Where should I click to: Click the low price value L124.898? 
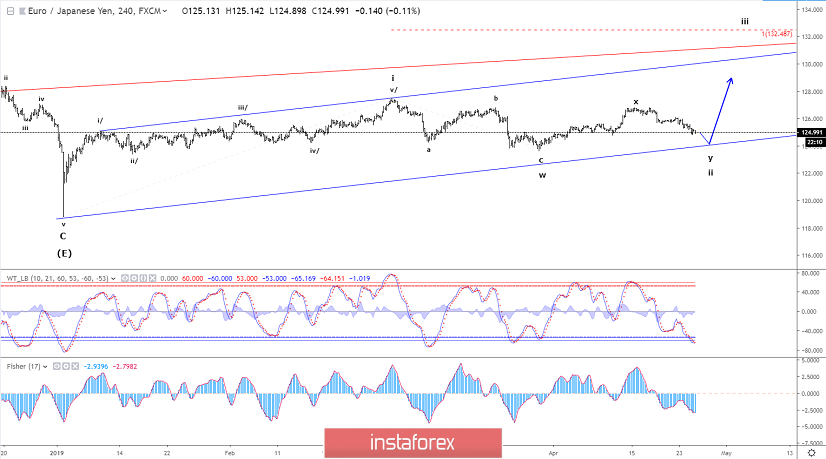click(287, 11)
